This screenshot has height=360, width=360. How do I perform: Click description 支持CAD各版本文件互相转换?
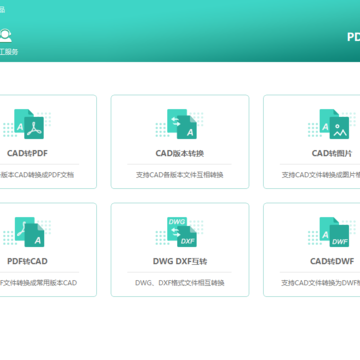coord(180,175)
